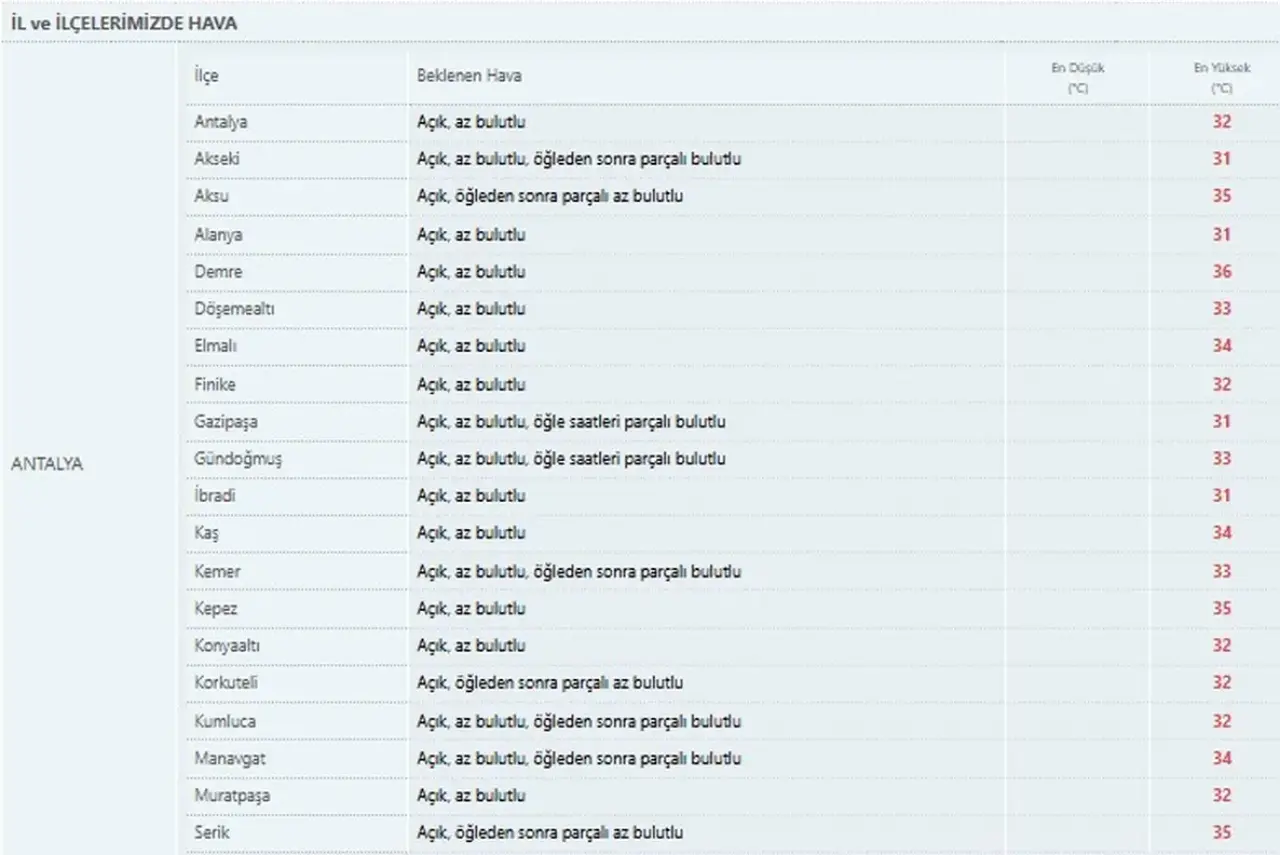Click the İL ve İLÇELERİMİZDE HAVA heading
The height and width of the screenshot is (855, 1280).
pyautogui.click(x=124, y=22)
